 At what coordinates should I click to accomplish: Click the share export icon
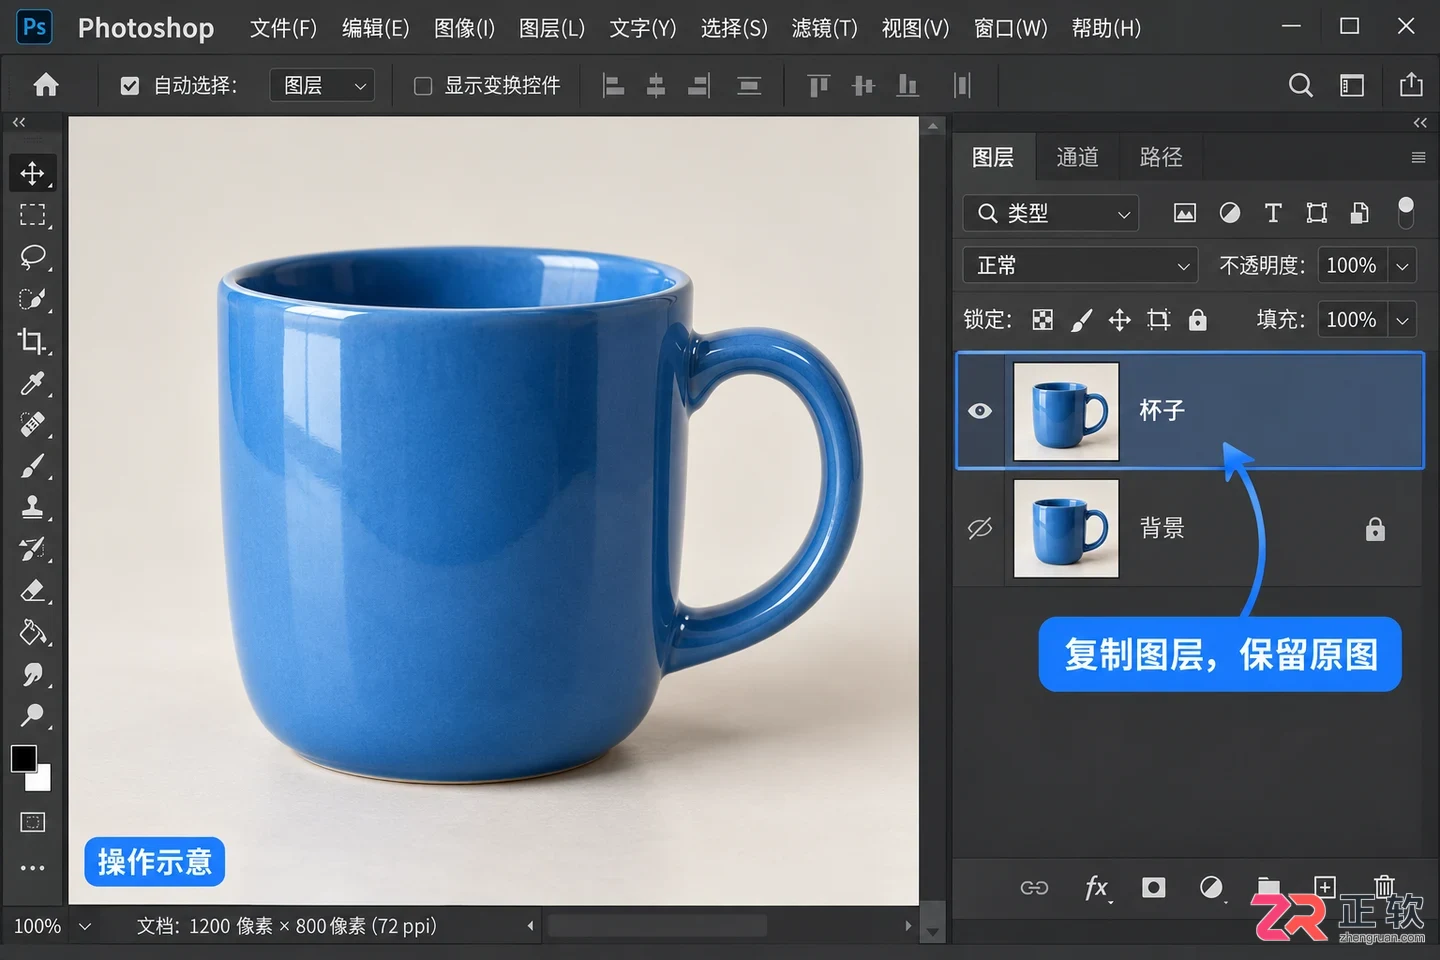coord(1411,85)
